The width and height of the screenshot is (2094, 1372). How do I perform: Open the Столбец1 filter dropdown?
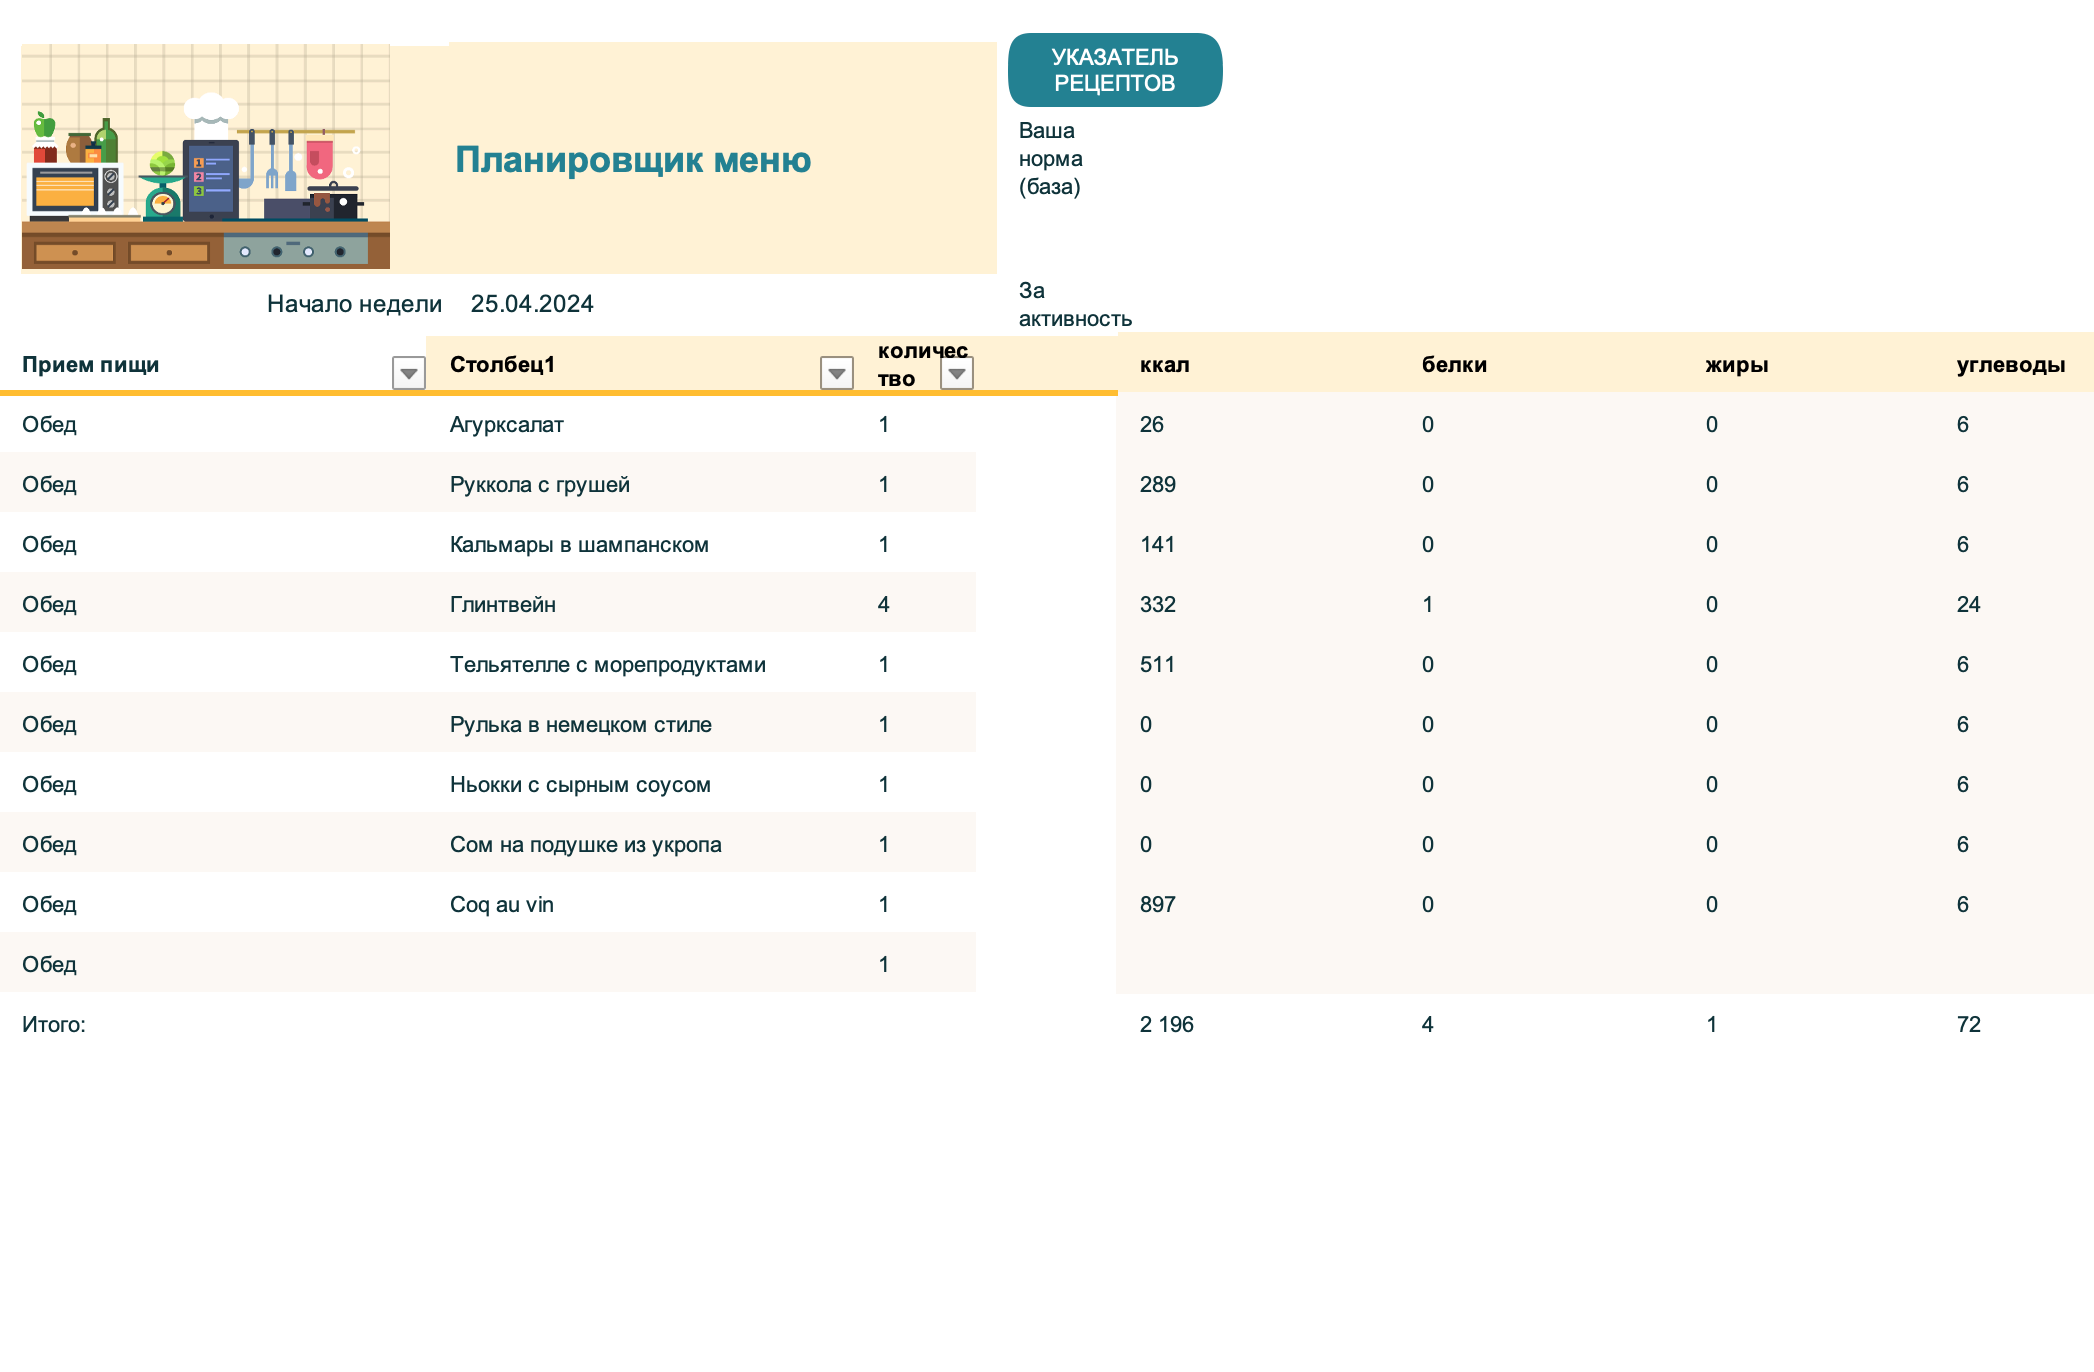tap(836, 373)
